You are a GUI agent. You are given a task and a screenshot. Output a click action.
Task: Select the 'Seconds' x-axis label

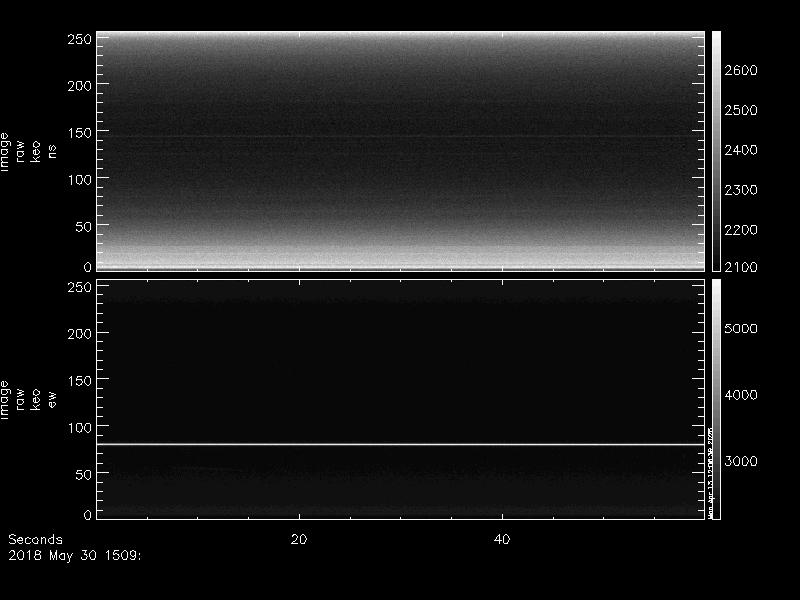(35, 539)
